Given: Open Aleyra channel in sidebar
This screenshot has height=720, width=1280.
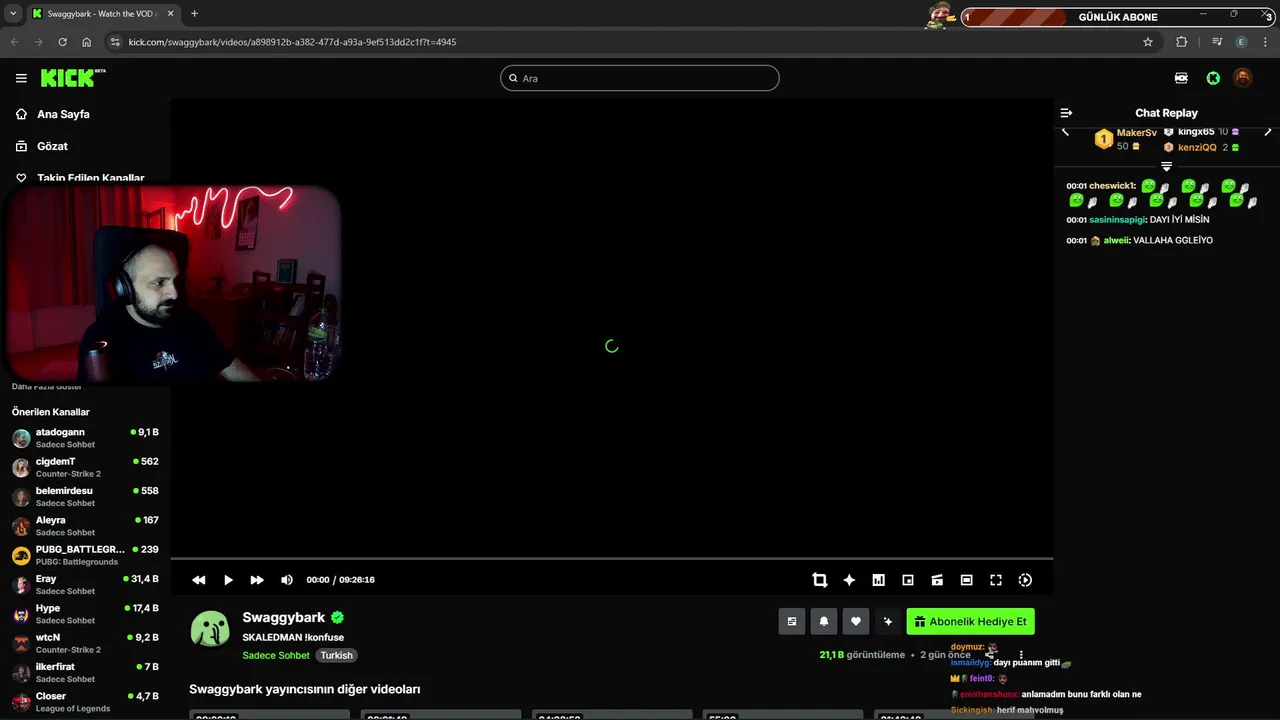Looking at the screenshot, I should point(85,526).
